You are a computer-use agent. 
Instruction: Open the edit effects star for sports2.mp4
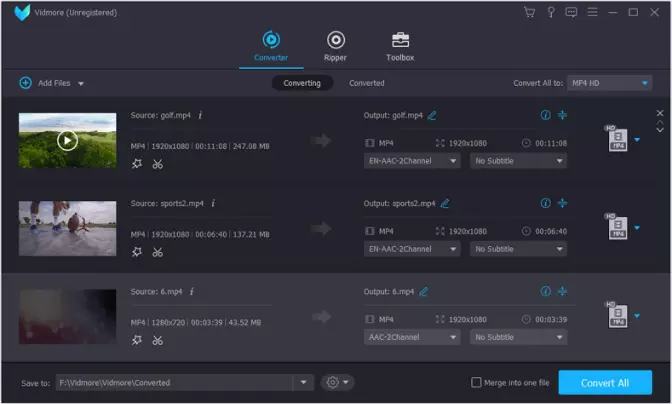pos(137,252)
